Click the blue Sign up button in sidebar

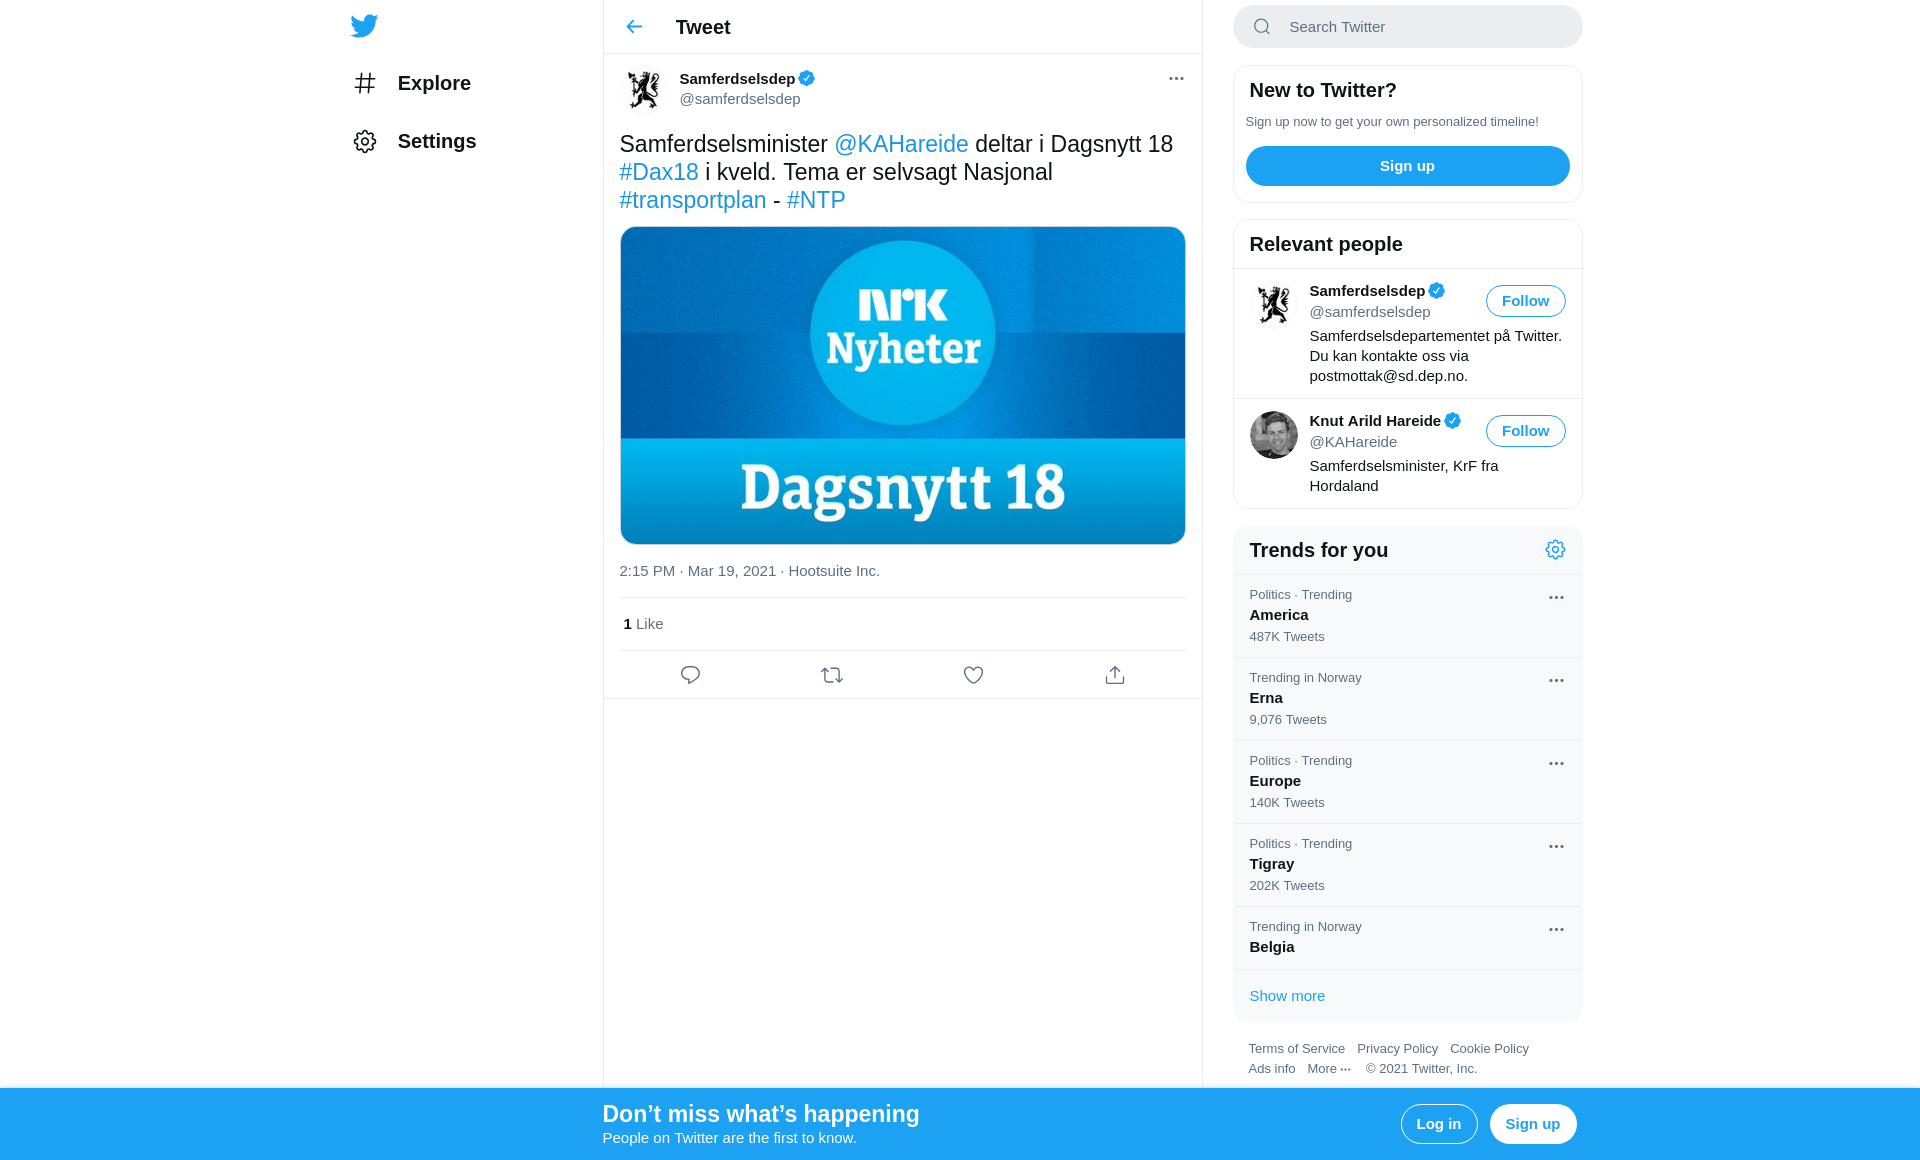coord(1407,166)
